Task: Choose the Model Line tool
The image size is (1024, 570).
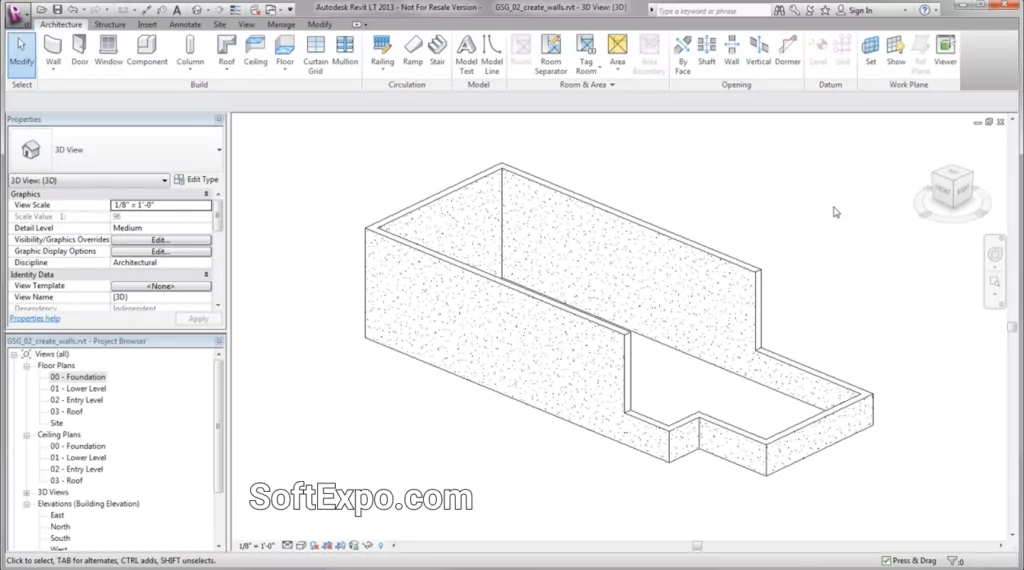Action: pos(492,55)
